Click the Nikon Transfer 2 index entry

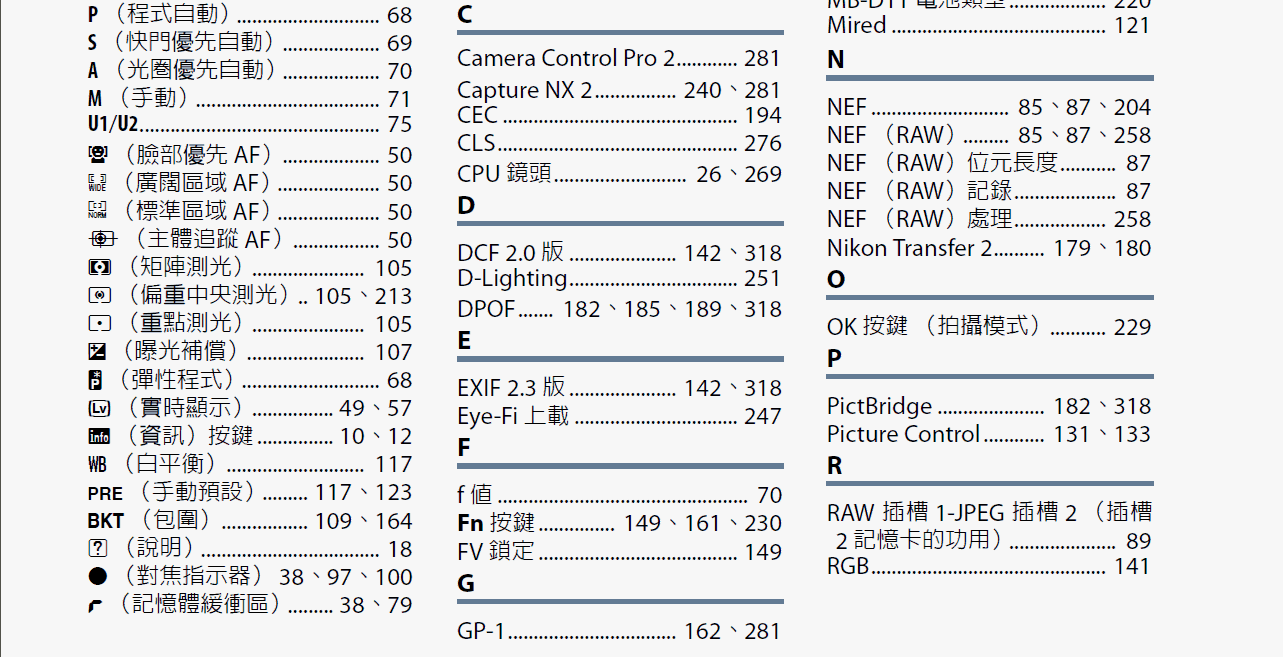click(909, 248)
